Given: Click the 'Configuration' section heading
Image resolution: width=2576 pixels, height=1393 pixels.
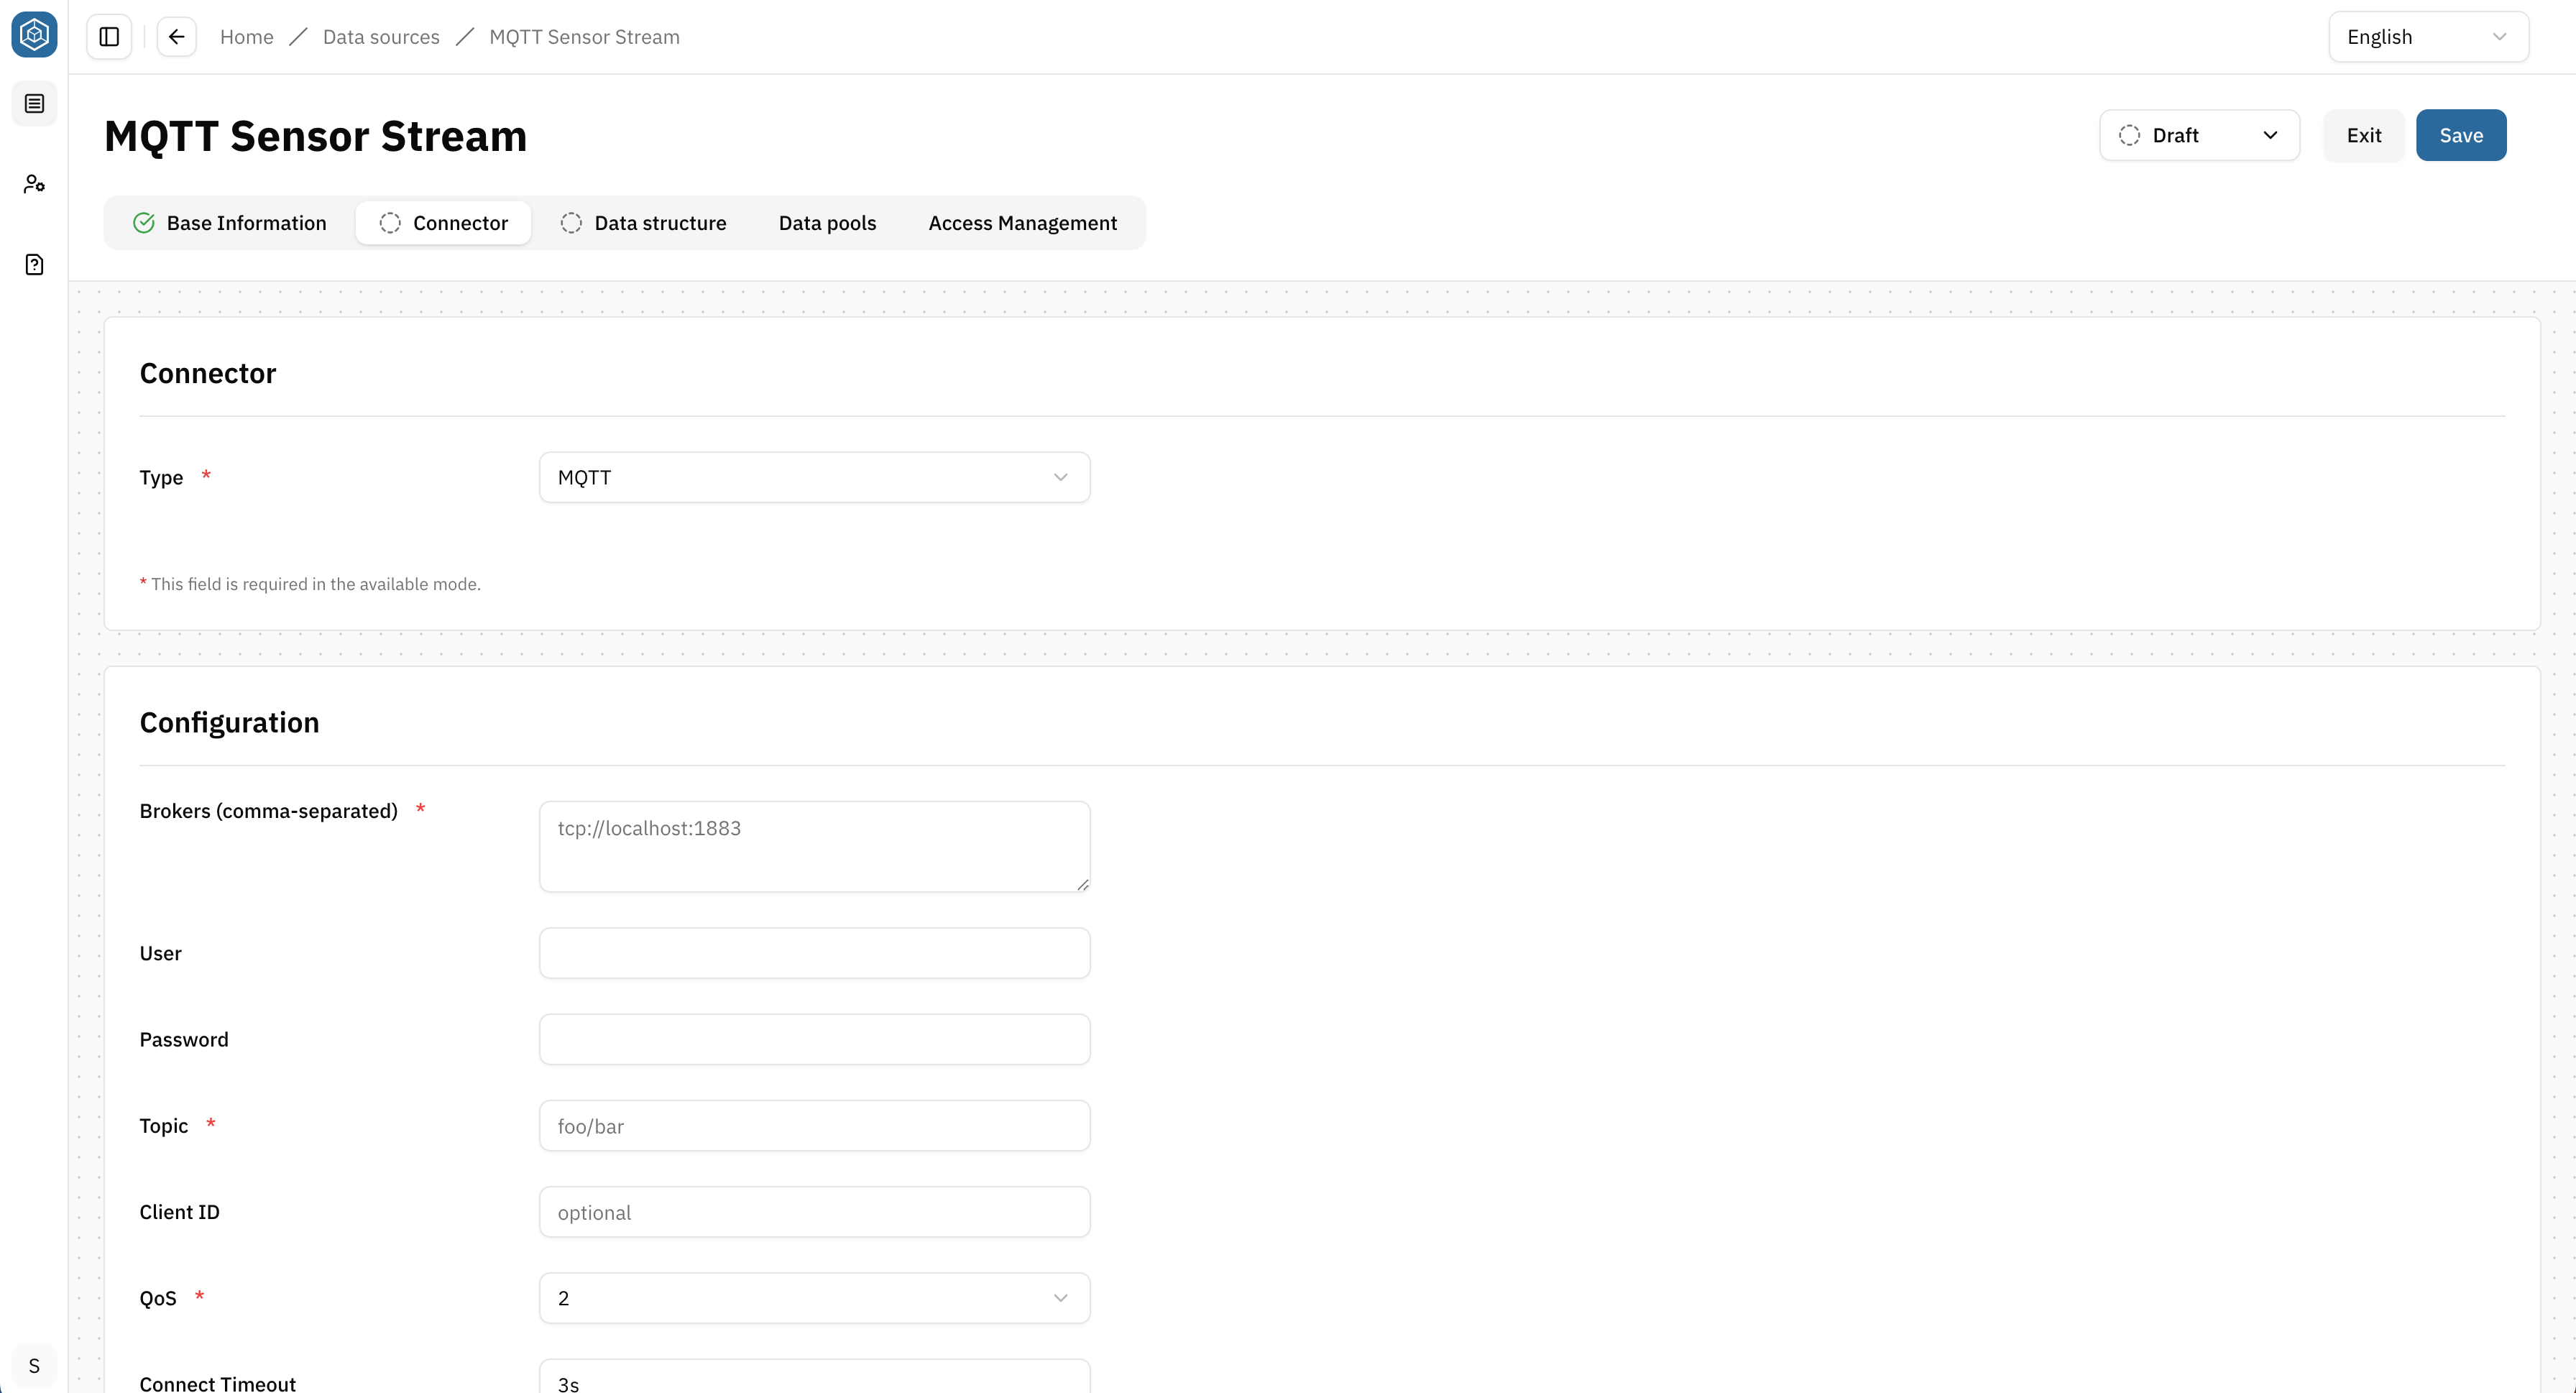Looking at the screenshot, I should tap(229, 722).
